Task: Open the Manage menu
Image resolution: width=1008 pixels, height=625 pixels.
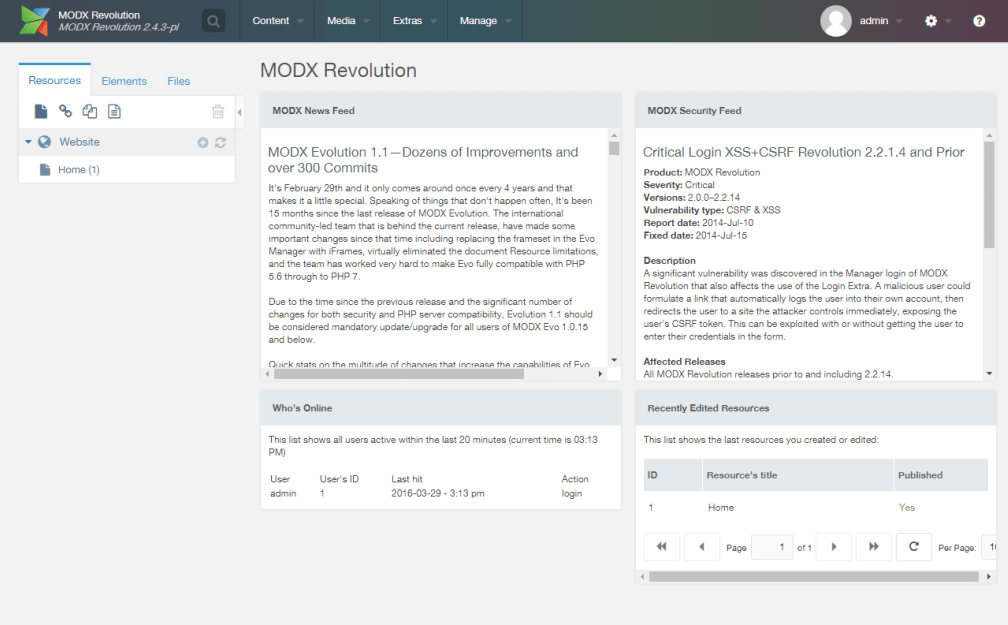Action: tap(485, 21)
